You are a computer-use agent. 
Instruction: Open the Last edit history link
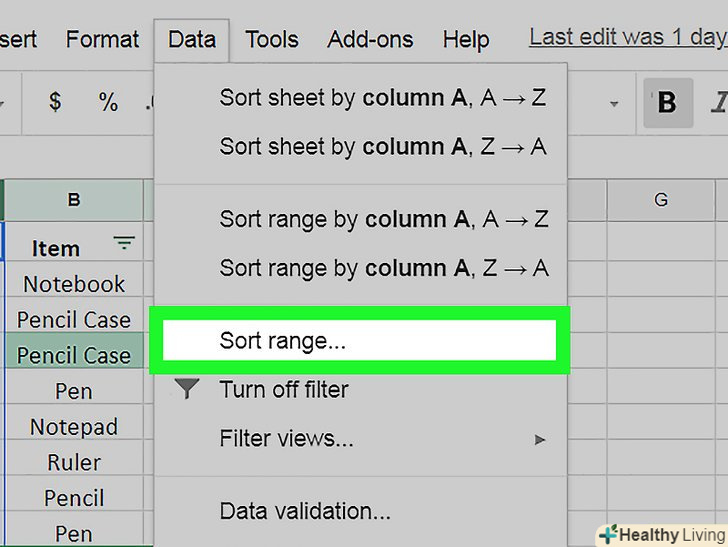[x=627, y=38]
